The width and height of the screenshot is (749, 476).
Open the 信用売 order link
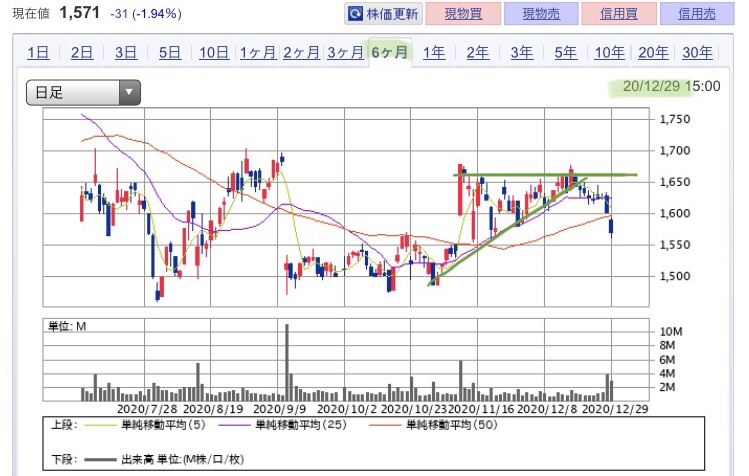[696, 13]
